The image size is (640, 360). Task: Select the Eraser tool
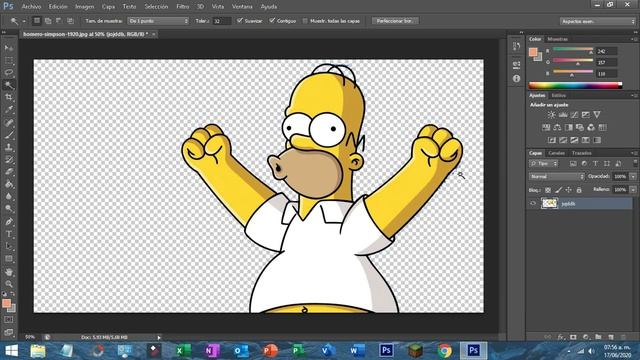coord(9,172)
